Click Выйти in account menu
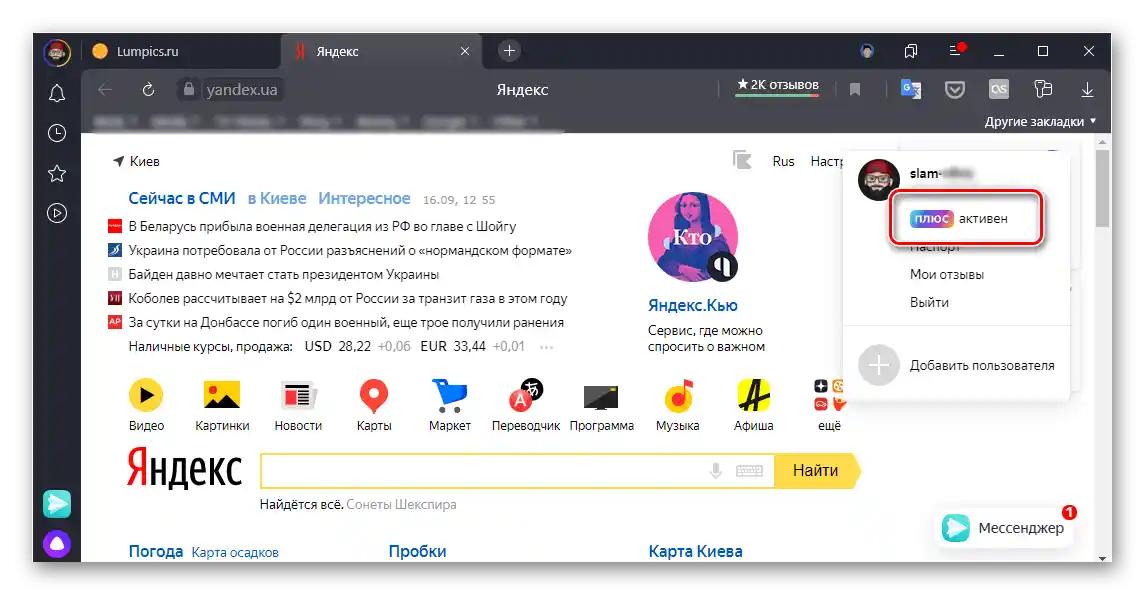The image size is (1144, 594). (x=930, y=302)
